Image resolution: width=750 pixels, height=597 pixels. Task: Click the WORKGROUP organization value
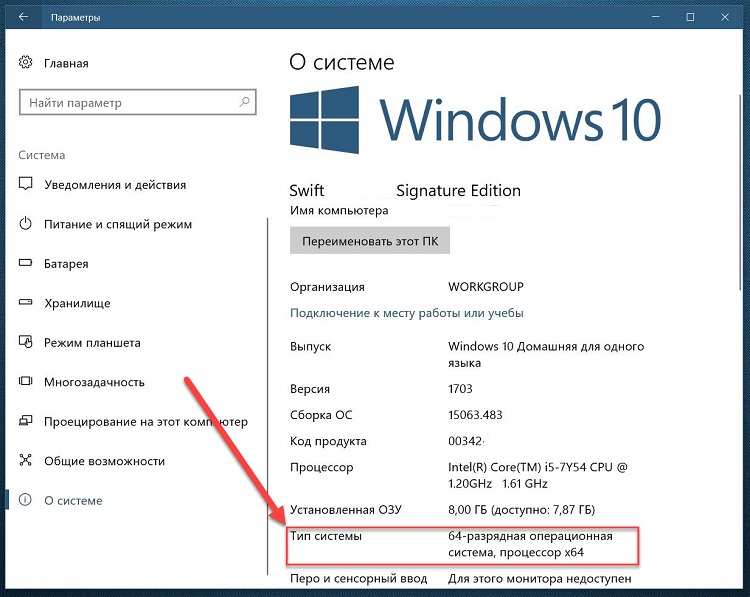485,287
